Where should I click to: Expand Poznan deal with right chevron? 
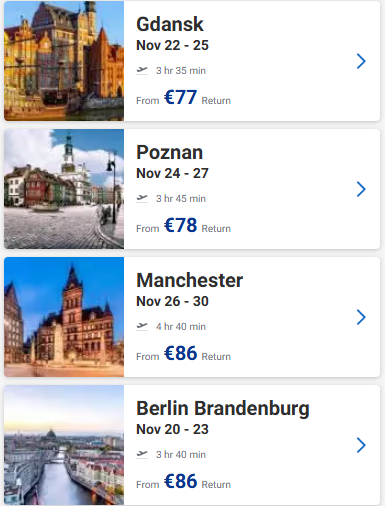point(361,189)
